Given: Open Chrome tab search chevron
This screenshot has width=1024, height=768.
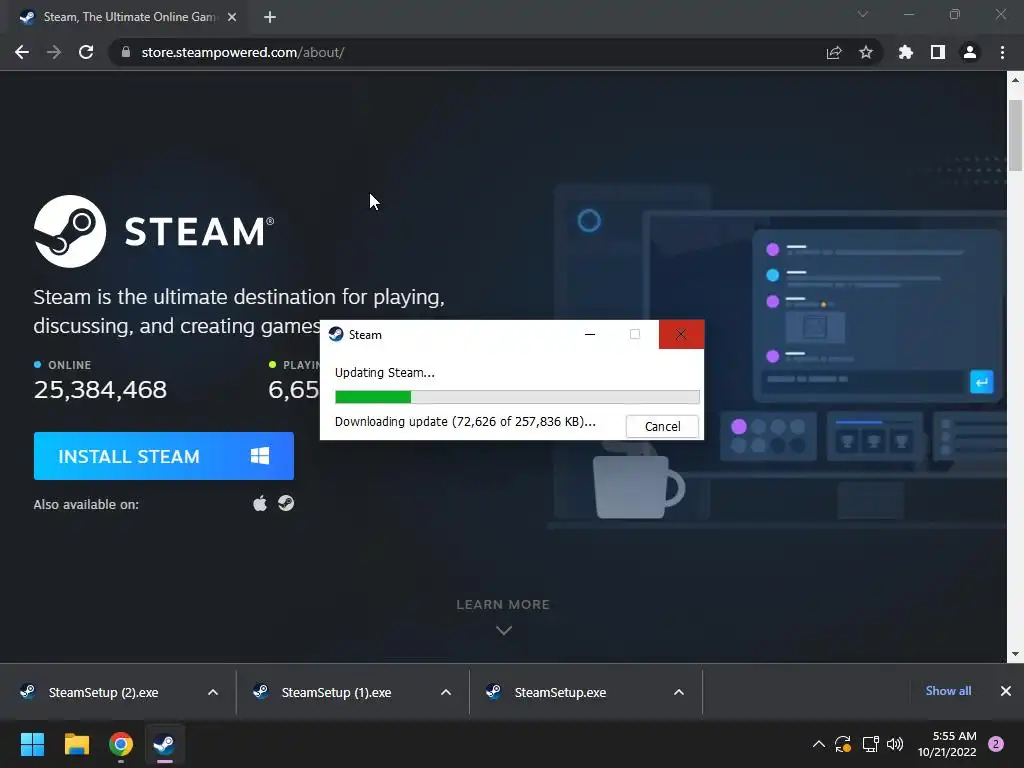Looking at the screenshot, I should point(863,14).
